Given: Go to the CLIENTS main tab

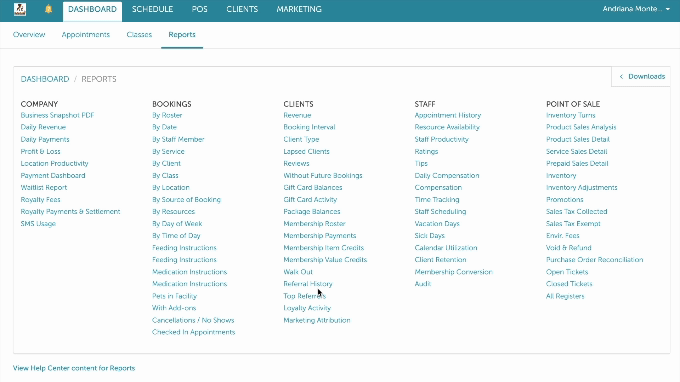Looking at the screenshot, I should coord(242,9).
